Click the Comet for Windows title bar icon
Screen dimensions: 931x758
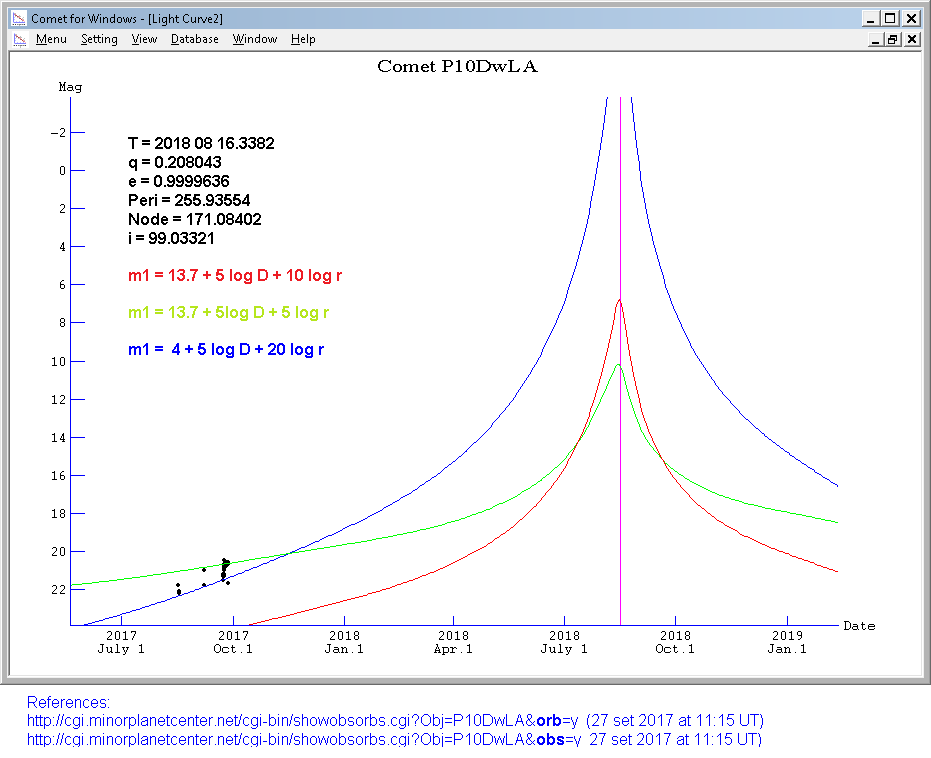tap(17, 18)
